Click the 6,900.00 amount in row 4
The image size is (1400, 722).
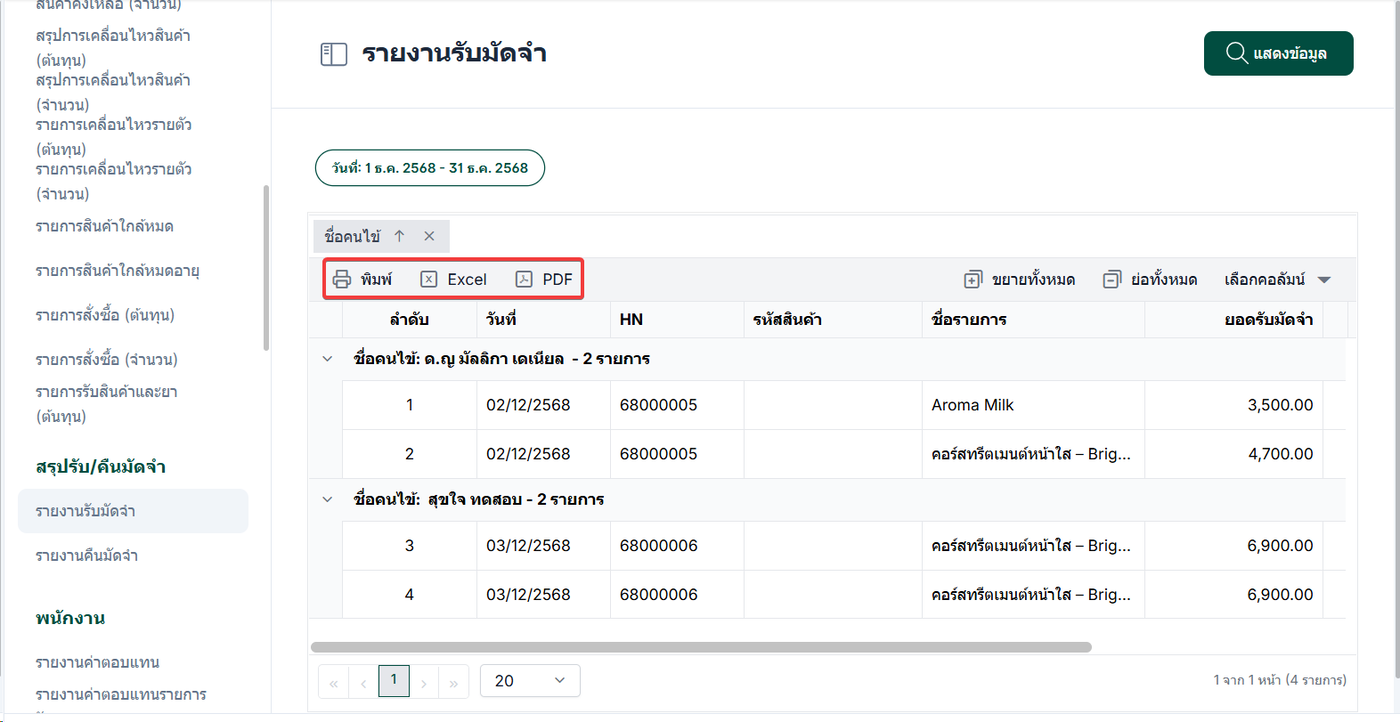click(x=1280, y=595)
